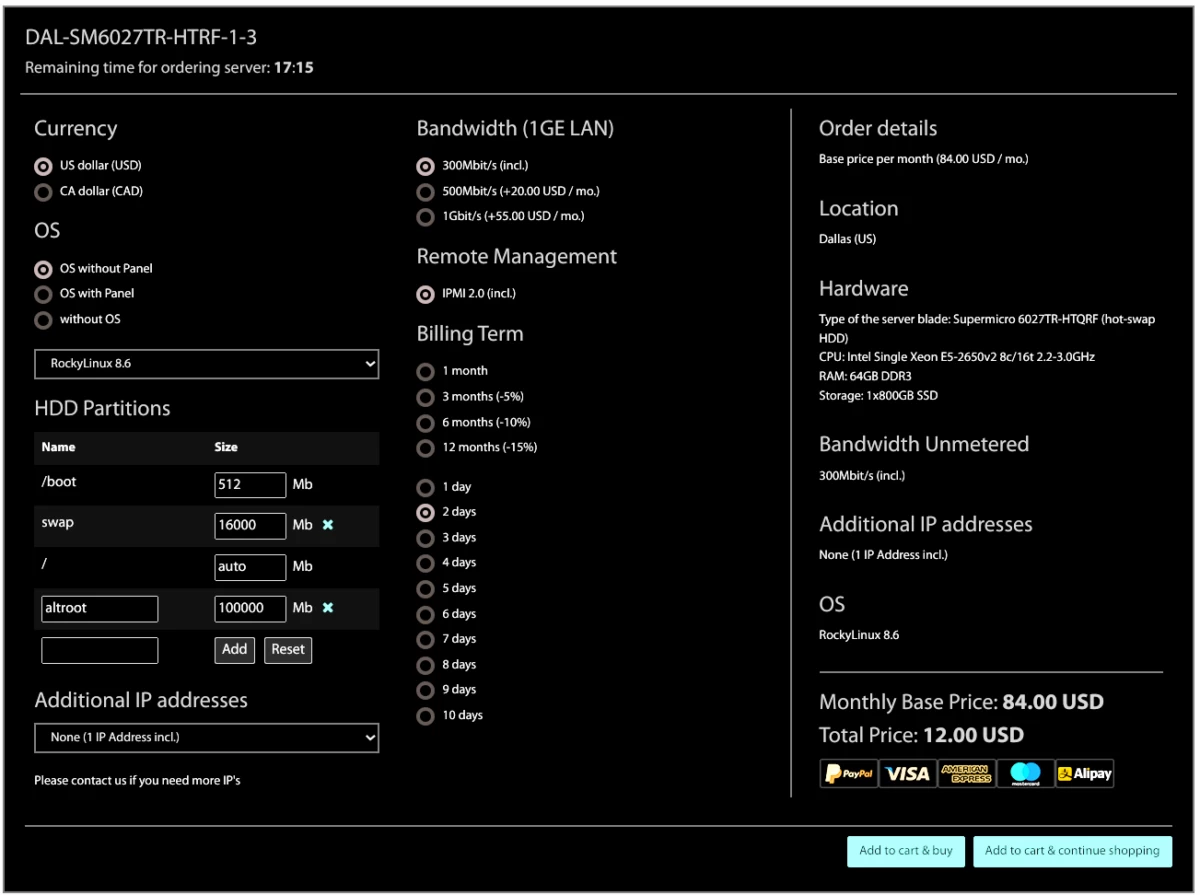Select CA dollar (CAD) currency
This screenshot has height=895, width=1200.
click(x=43, y=192)
